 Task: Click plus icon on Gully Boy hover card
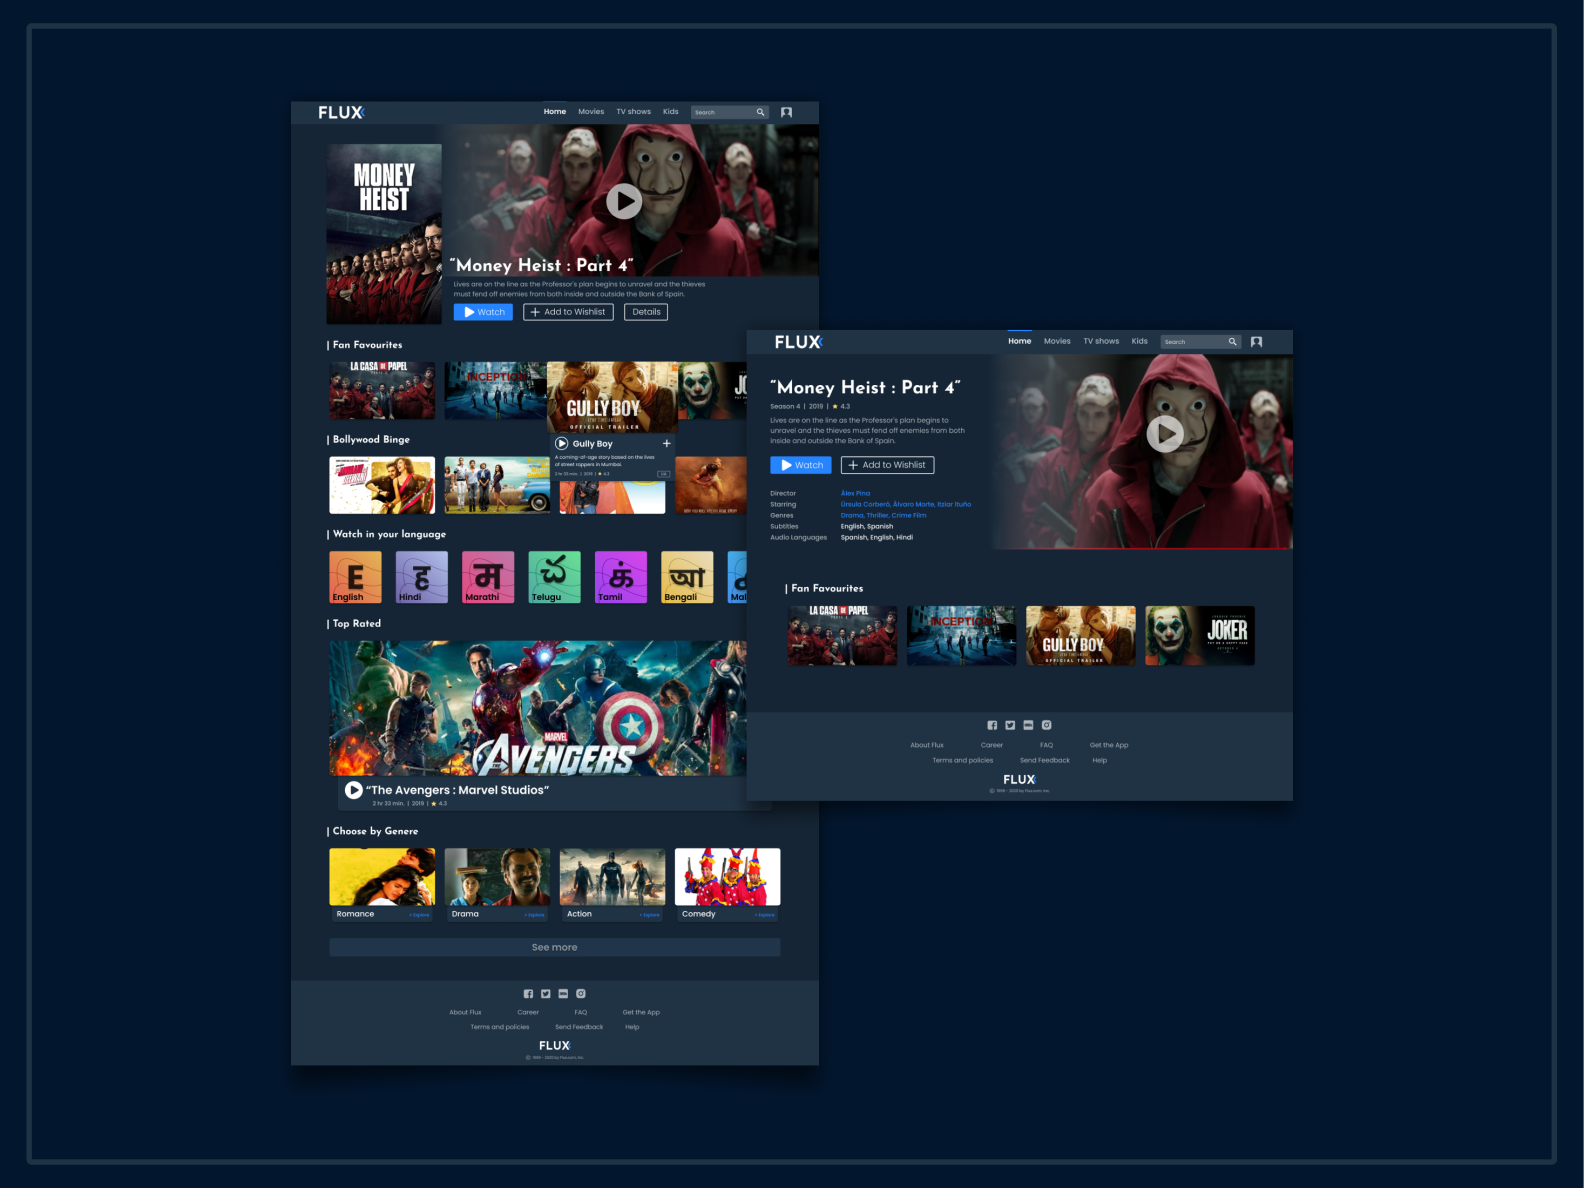(x=667, y=443)
